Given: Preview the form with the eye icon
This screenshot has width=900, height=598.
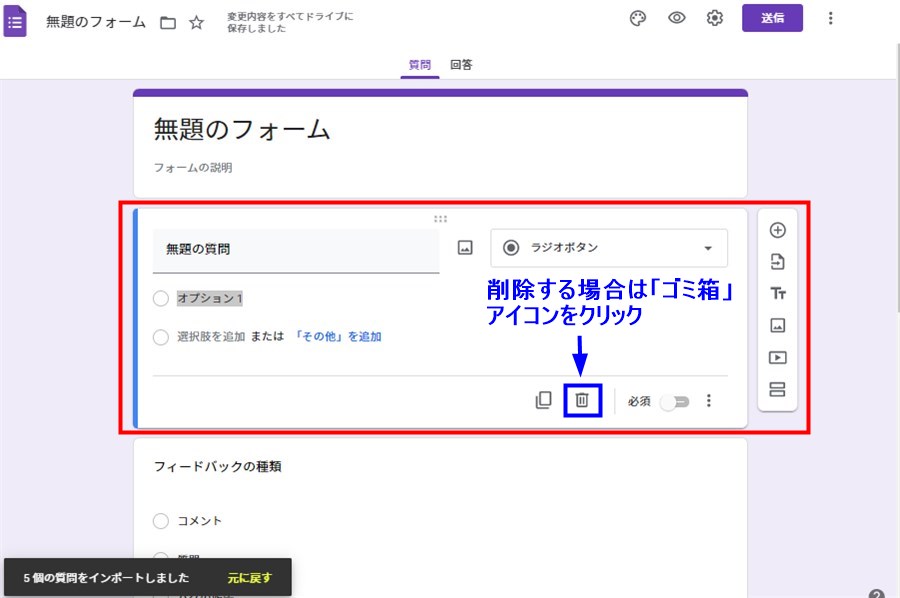Looking at the screenshot, I should (677, 18).
